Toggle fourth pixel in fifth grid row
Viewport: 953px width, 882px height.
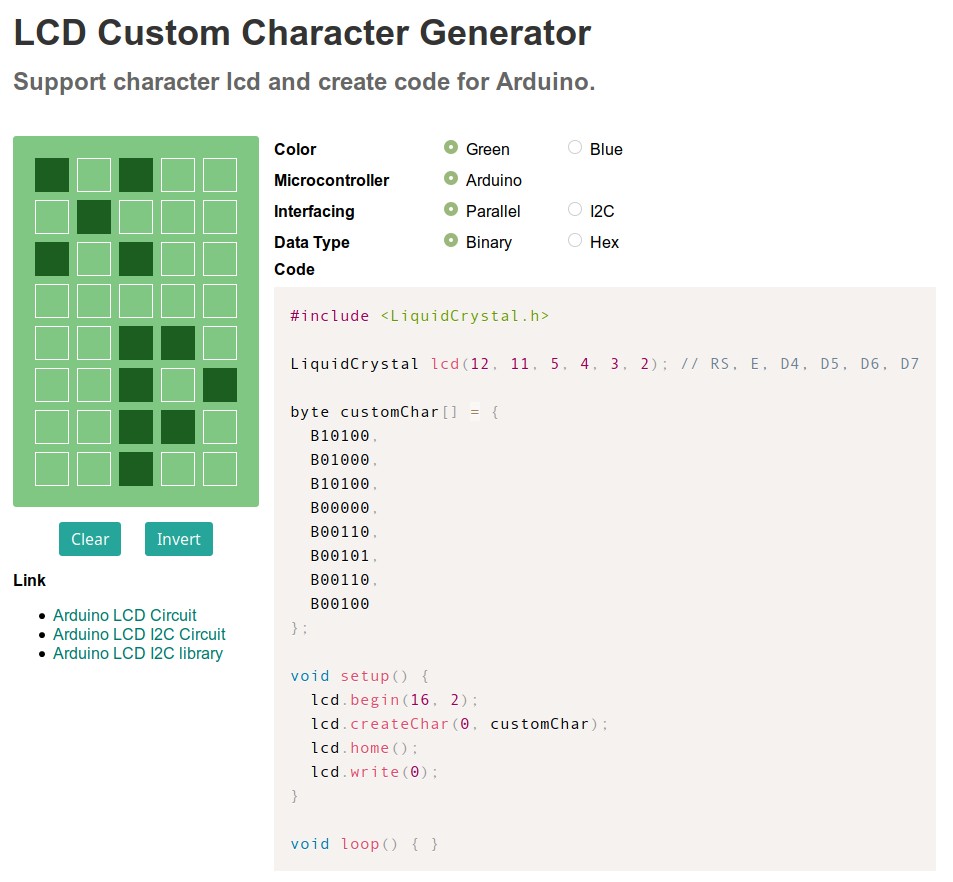(x=178, y=343)
